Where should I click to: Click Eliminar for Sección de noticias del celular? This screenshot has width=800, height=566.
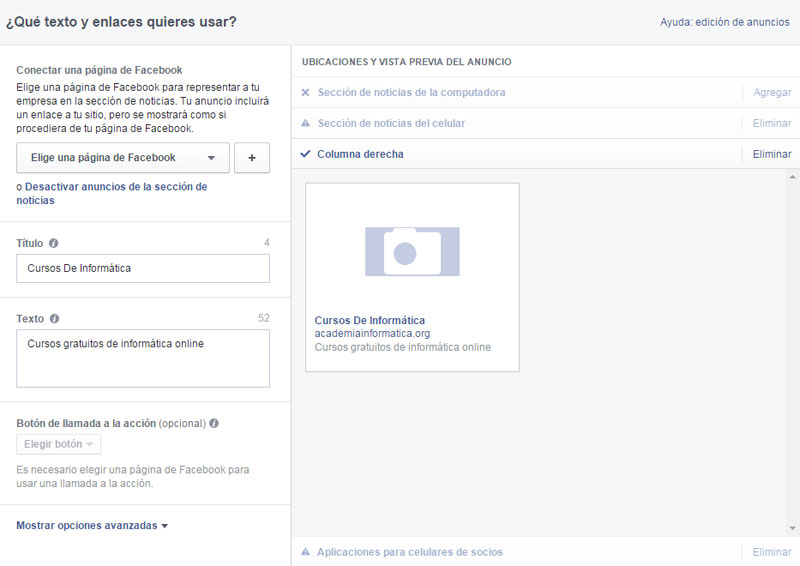pos(772,123)
